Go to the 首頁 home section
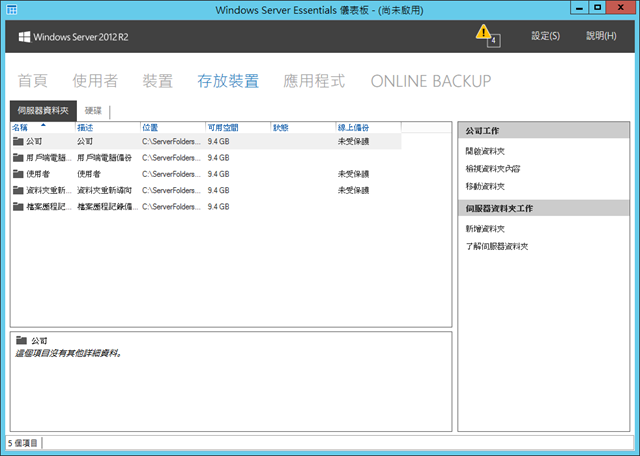Viewport: 640px width, 456px height. 33,81
